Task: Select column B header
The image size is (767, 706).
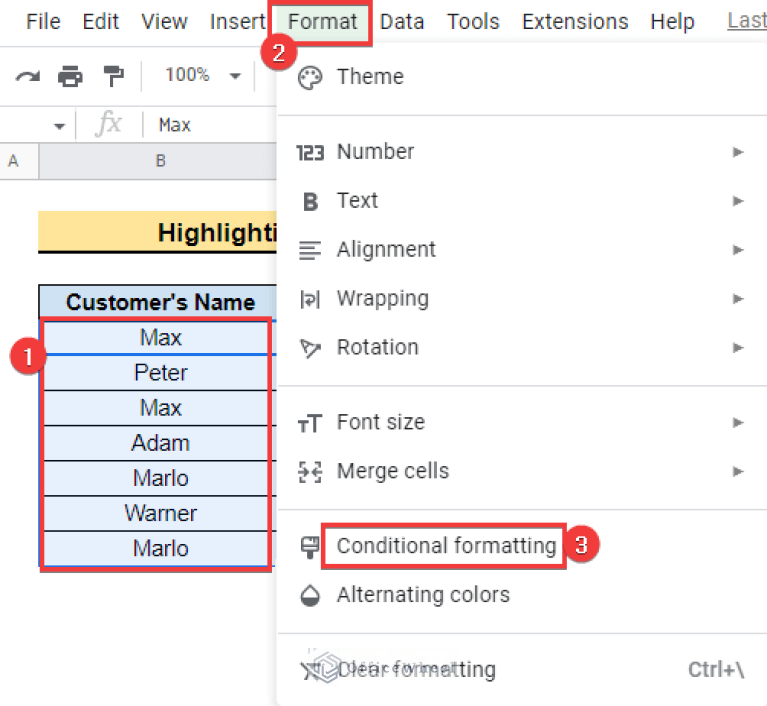Action: (160, 161)
